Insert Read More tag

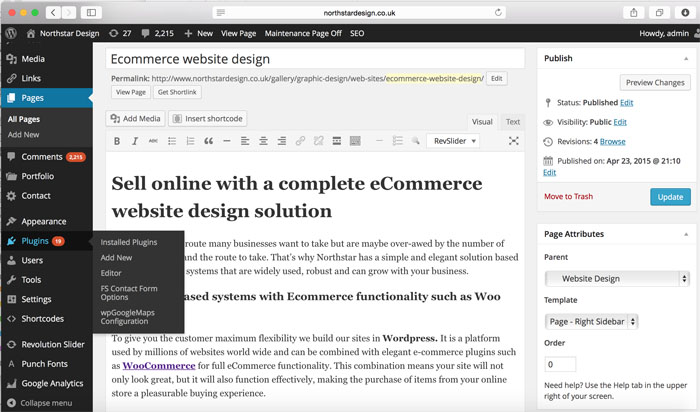[337, 141]
